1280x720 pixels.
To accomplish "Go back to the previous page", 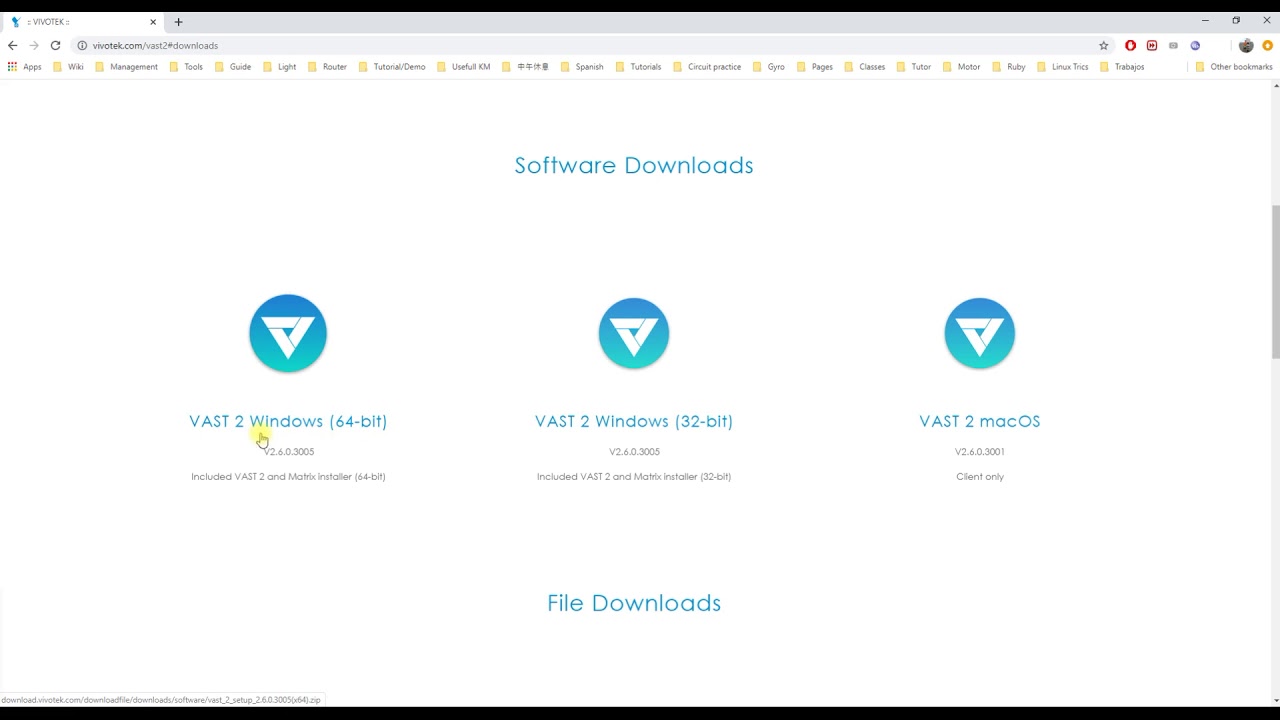I will (x=12, y=45).
